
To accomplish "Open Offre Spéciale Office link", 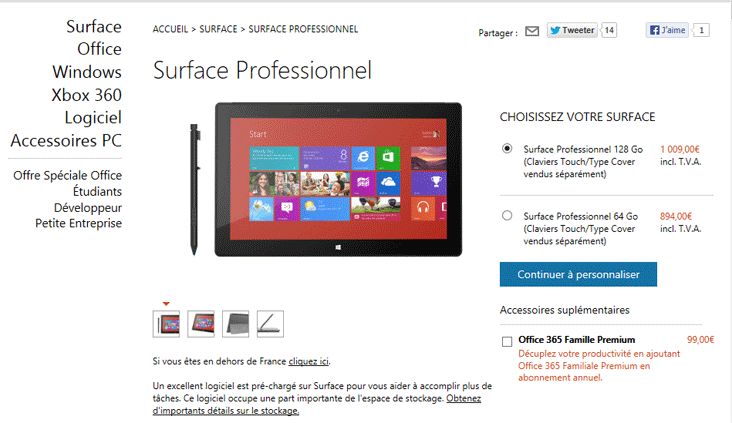I will pos(68,176).
